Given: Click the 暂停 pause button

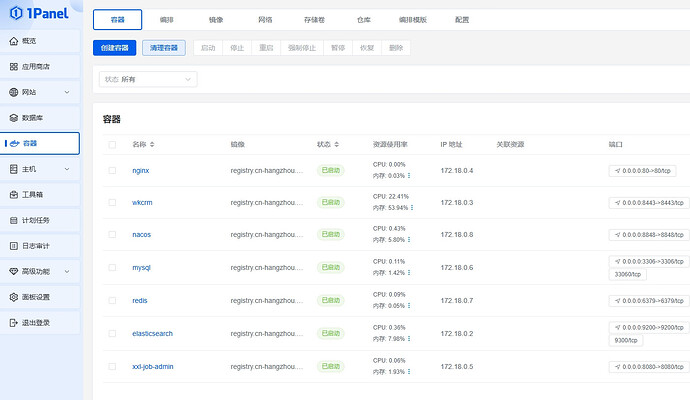Looking at the screenshot, I should pyautogui.click(x=338, y=48).
